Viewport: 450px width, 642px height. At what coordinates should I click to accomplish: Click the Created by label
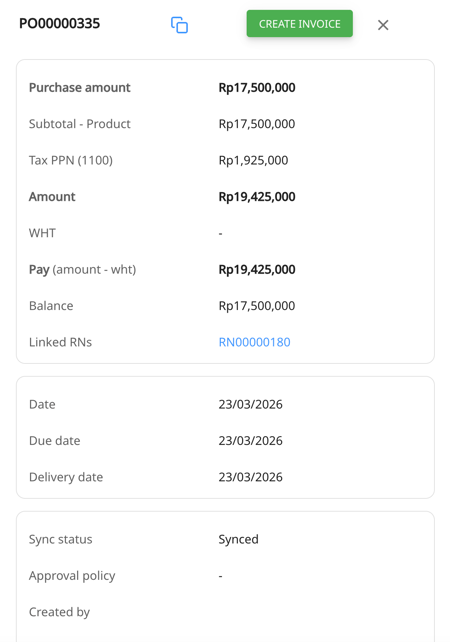(x=59, y=612)
